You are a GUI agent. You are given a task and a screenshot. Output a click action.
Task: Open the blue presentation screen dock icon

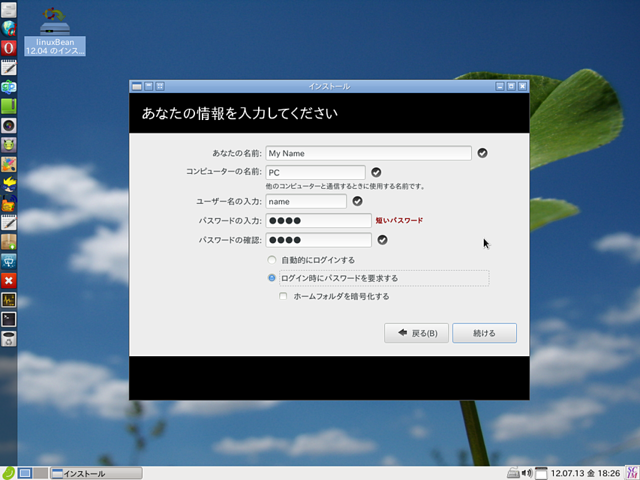click(9, 261)
